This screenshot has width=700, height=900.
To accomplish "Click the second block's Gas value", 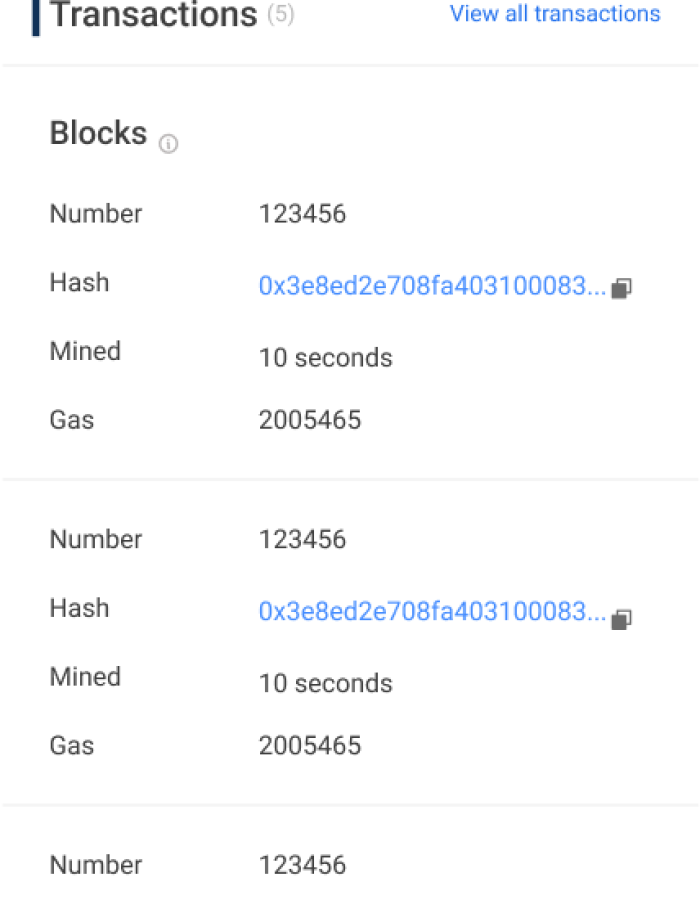I will (309, 745).
